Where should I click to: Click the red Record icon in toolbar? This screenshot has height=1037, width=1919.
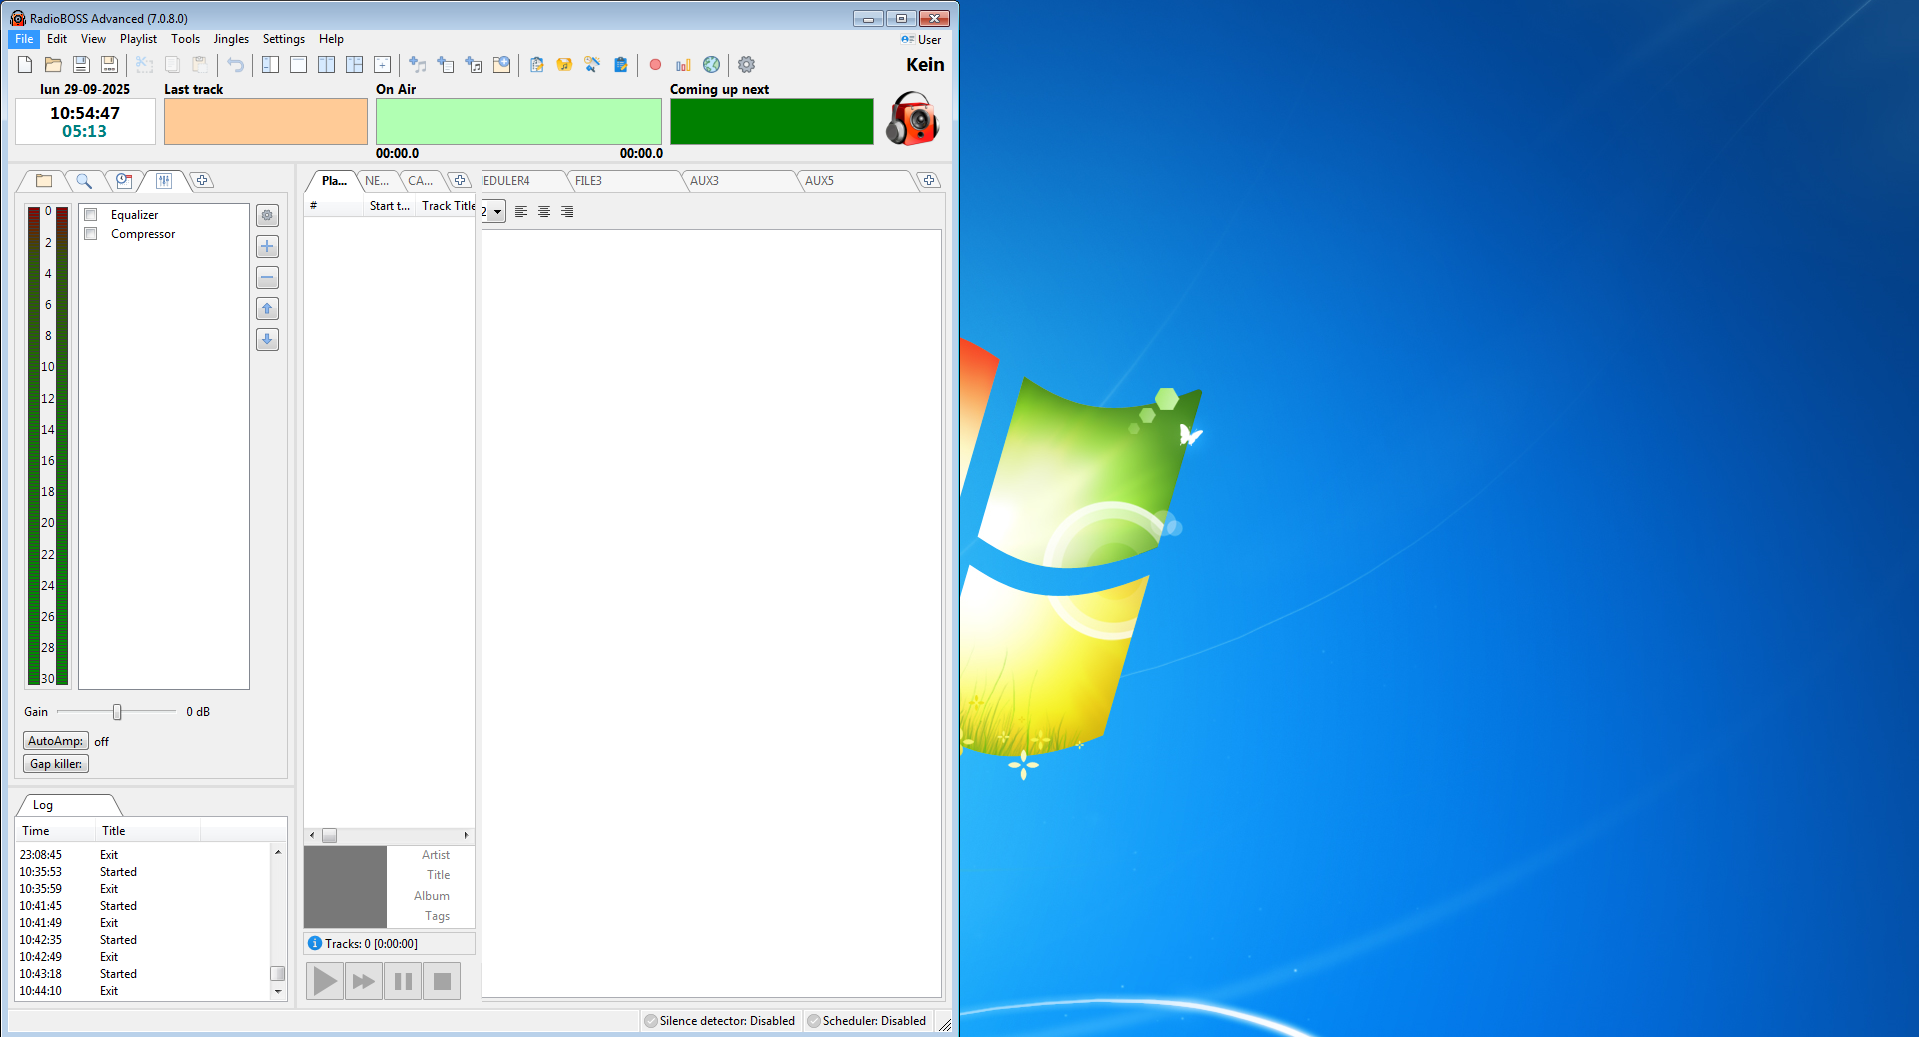(655, 65)
